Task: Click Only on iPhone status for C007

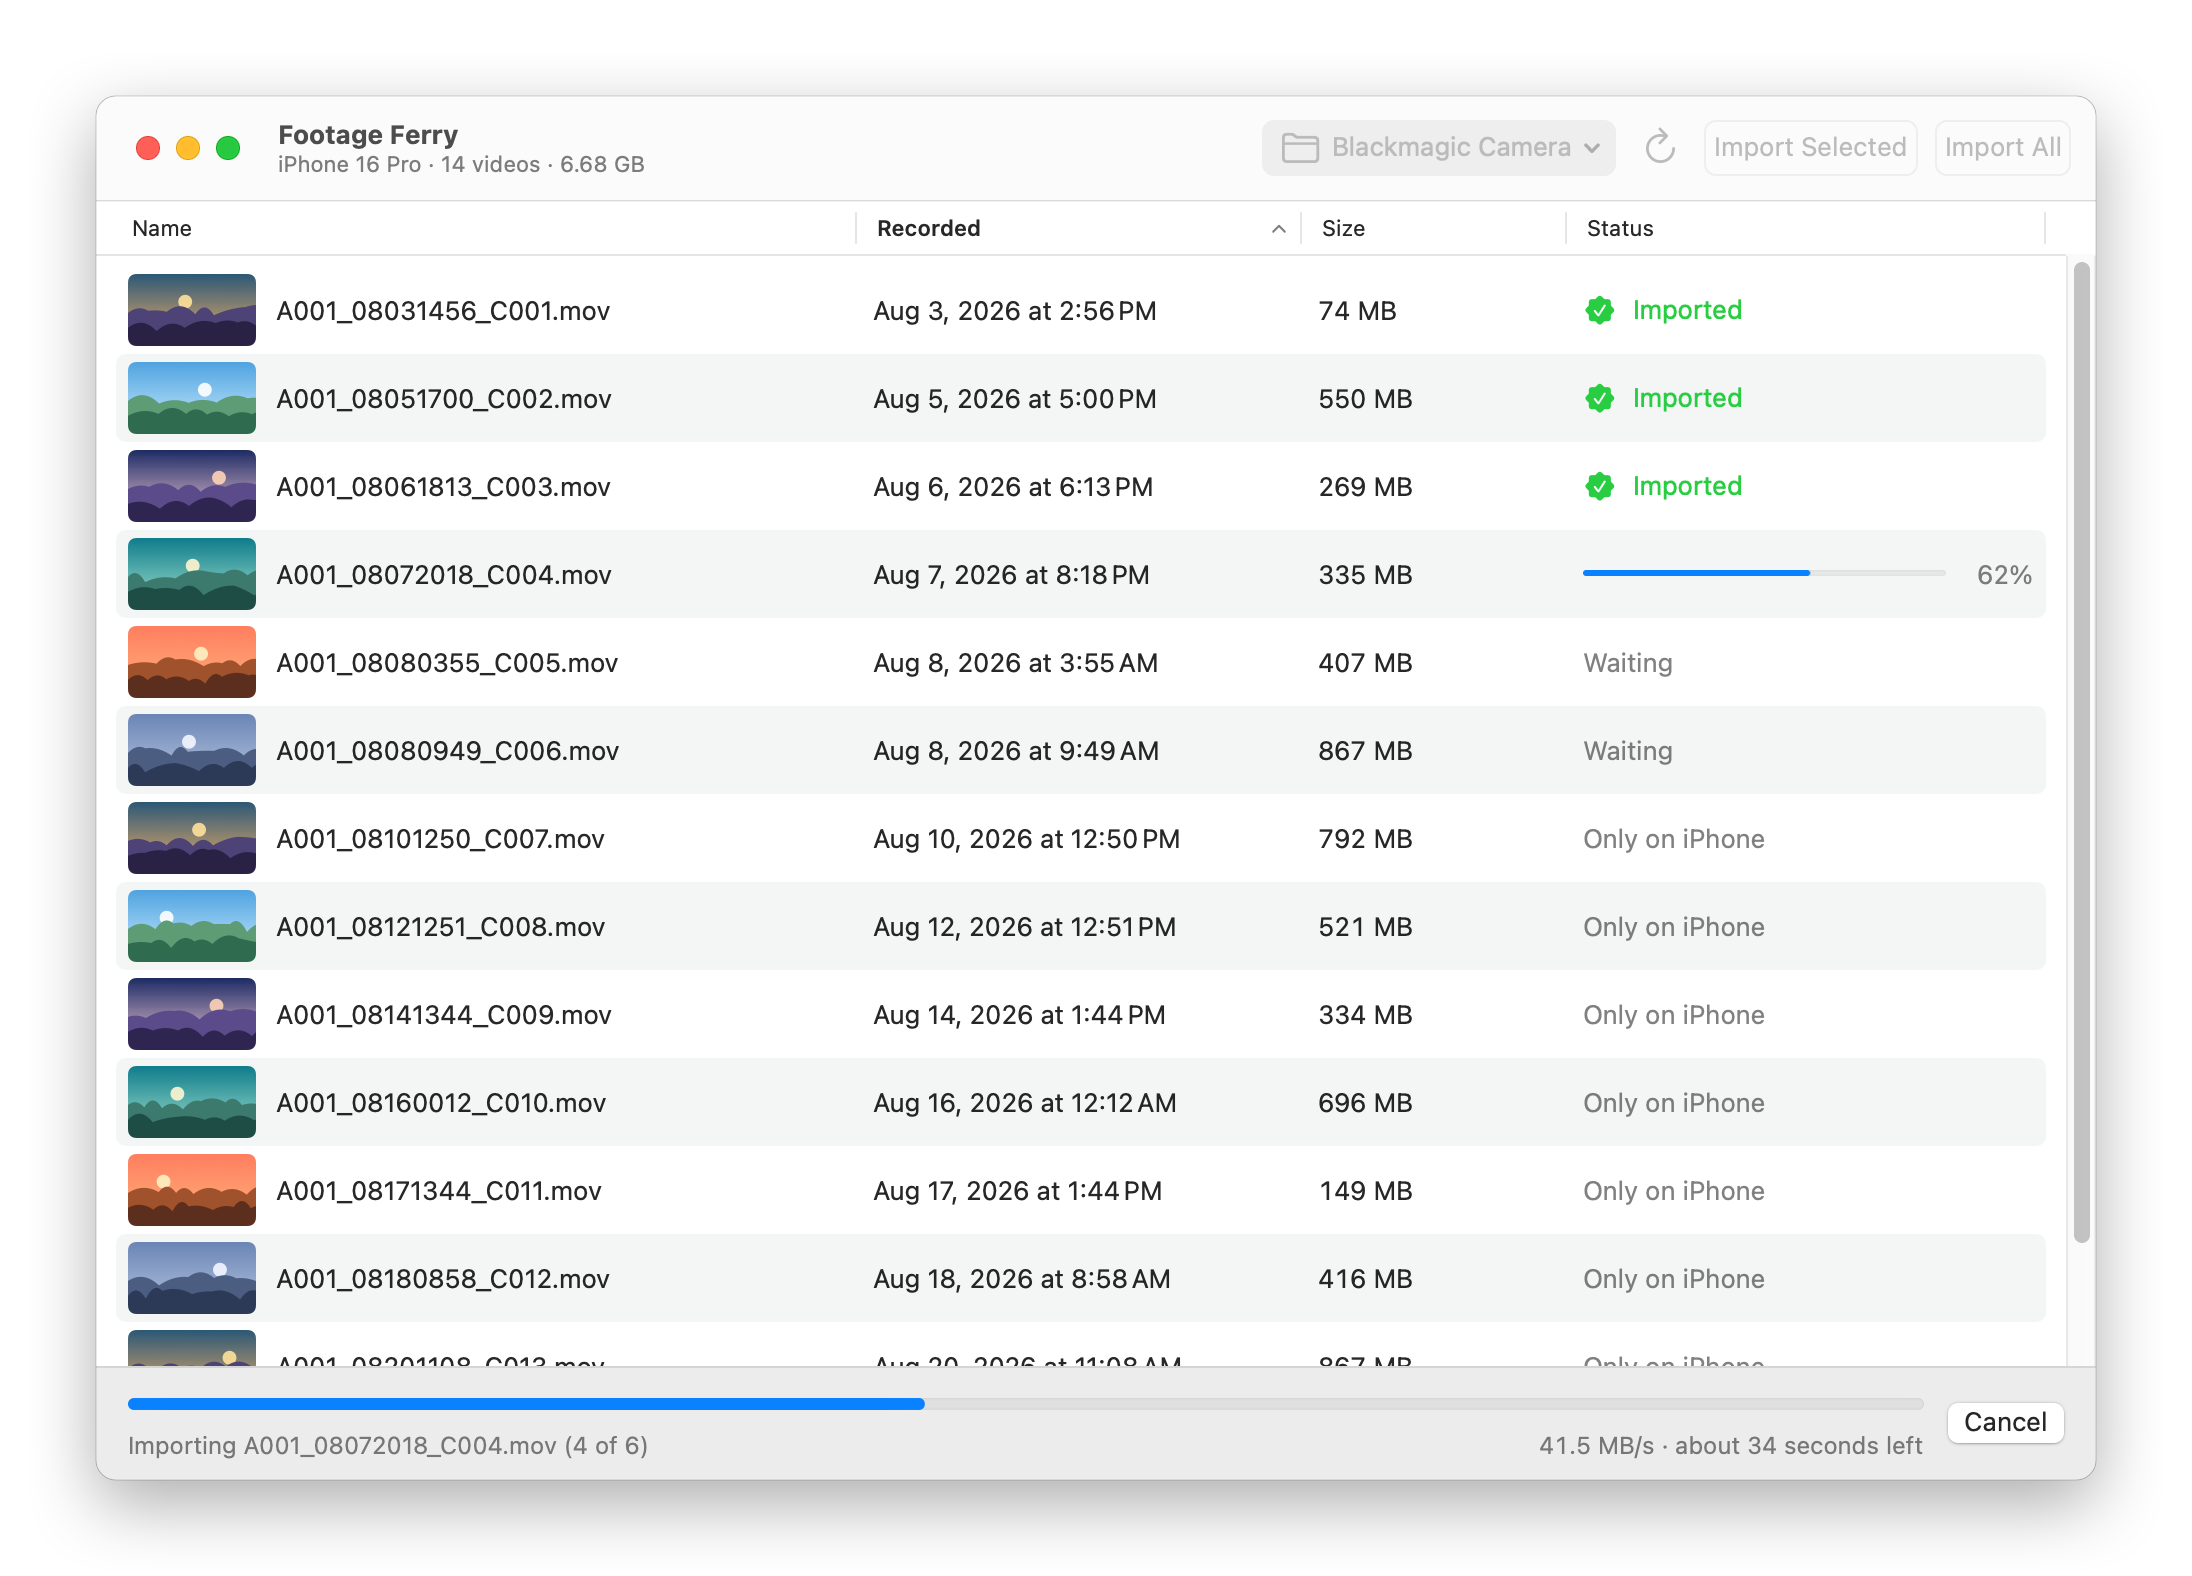Action: pyautogui.click(x=1674, y=839)
